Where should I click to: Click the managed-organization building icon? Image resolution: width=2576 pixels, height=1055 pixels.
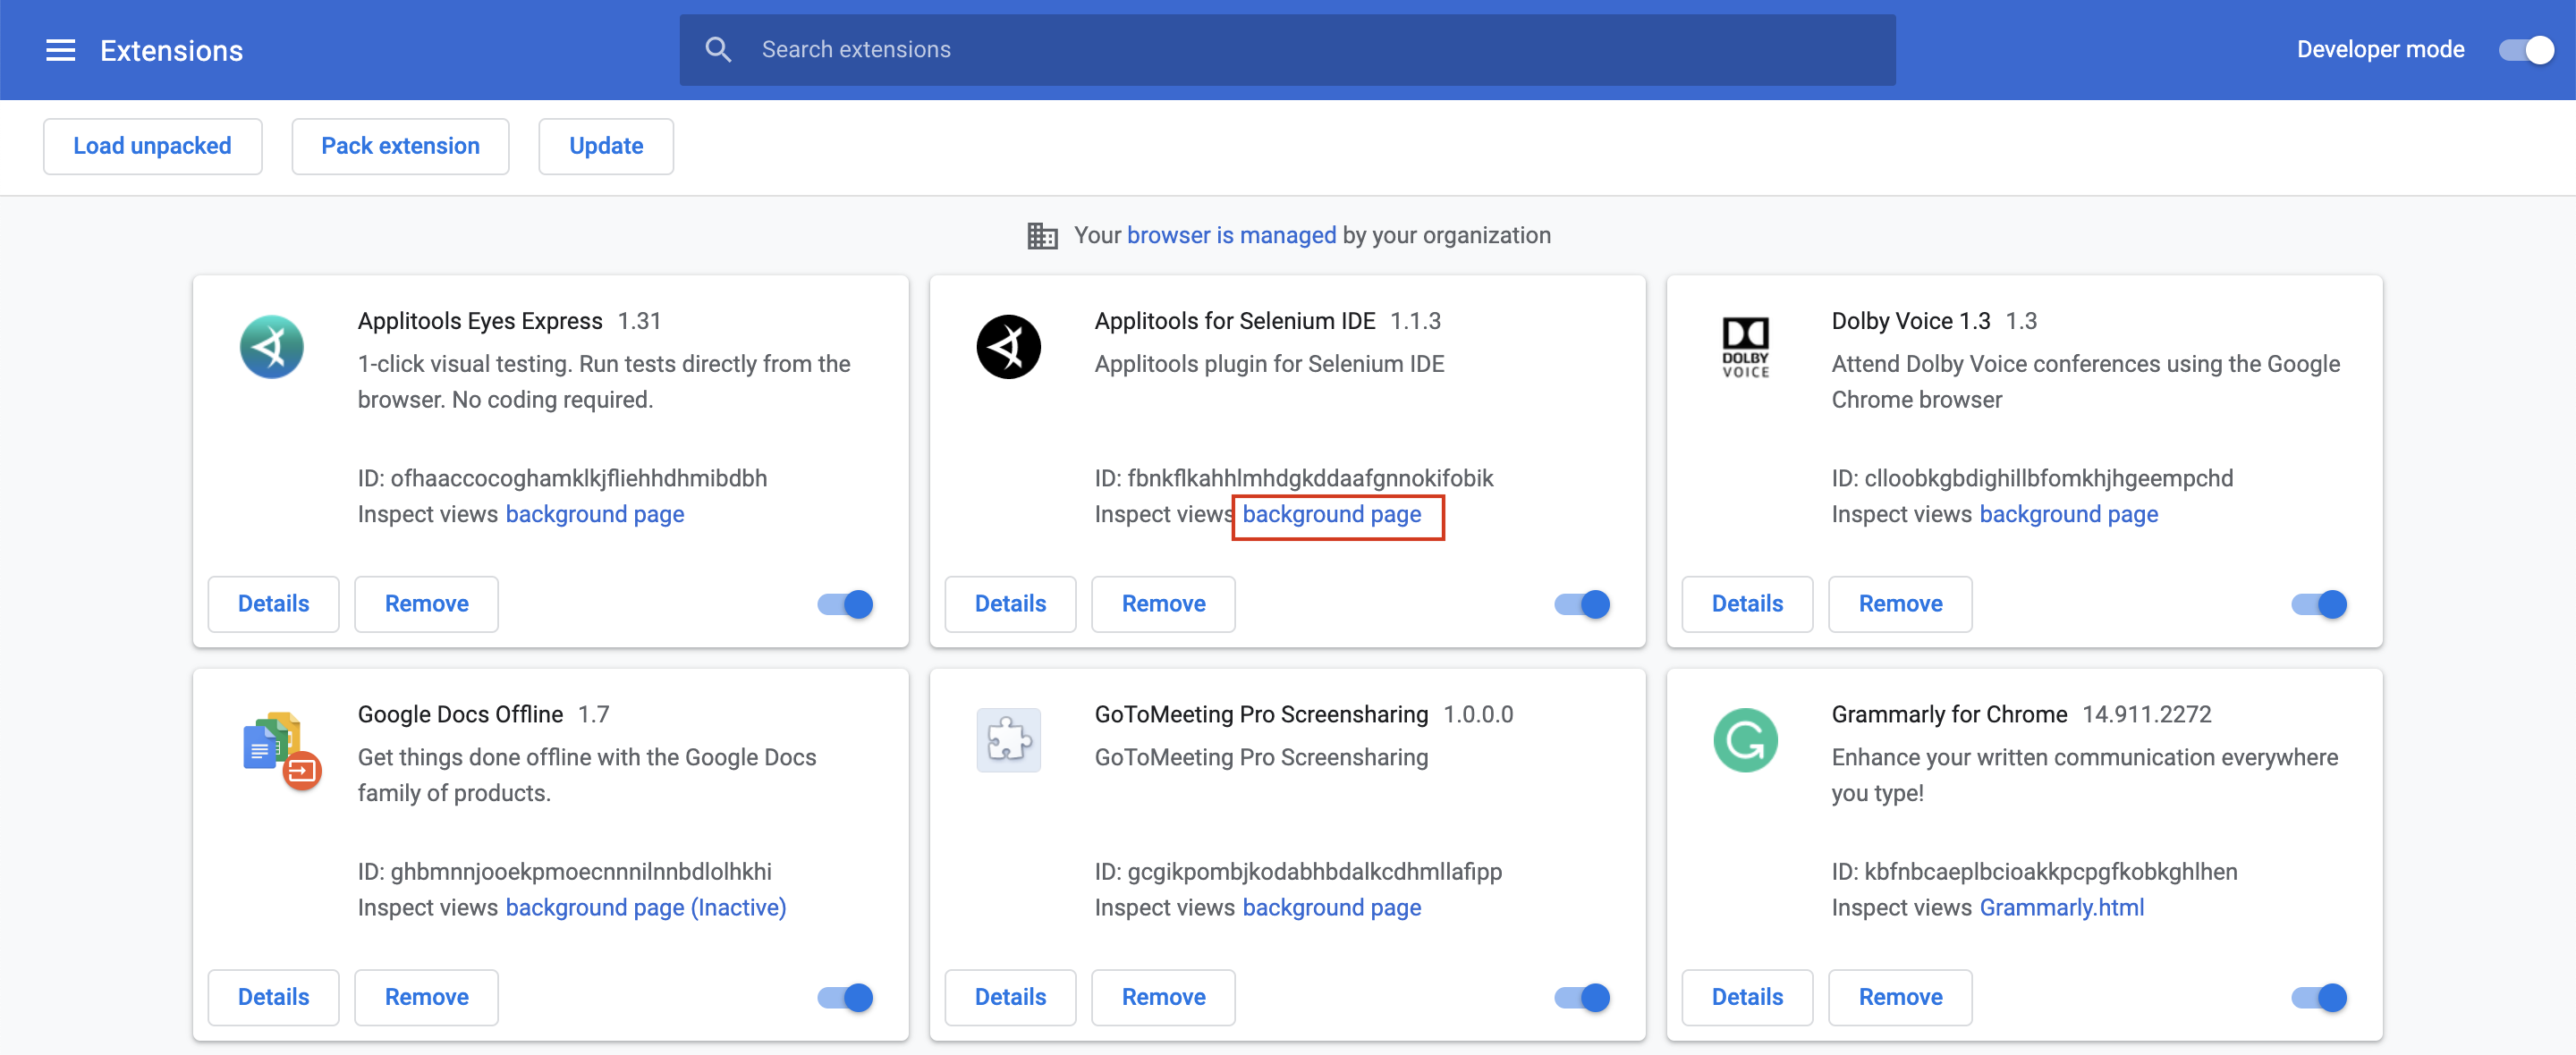pyautogui.click(x=1042, y=236)
